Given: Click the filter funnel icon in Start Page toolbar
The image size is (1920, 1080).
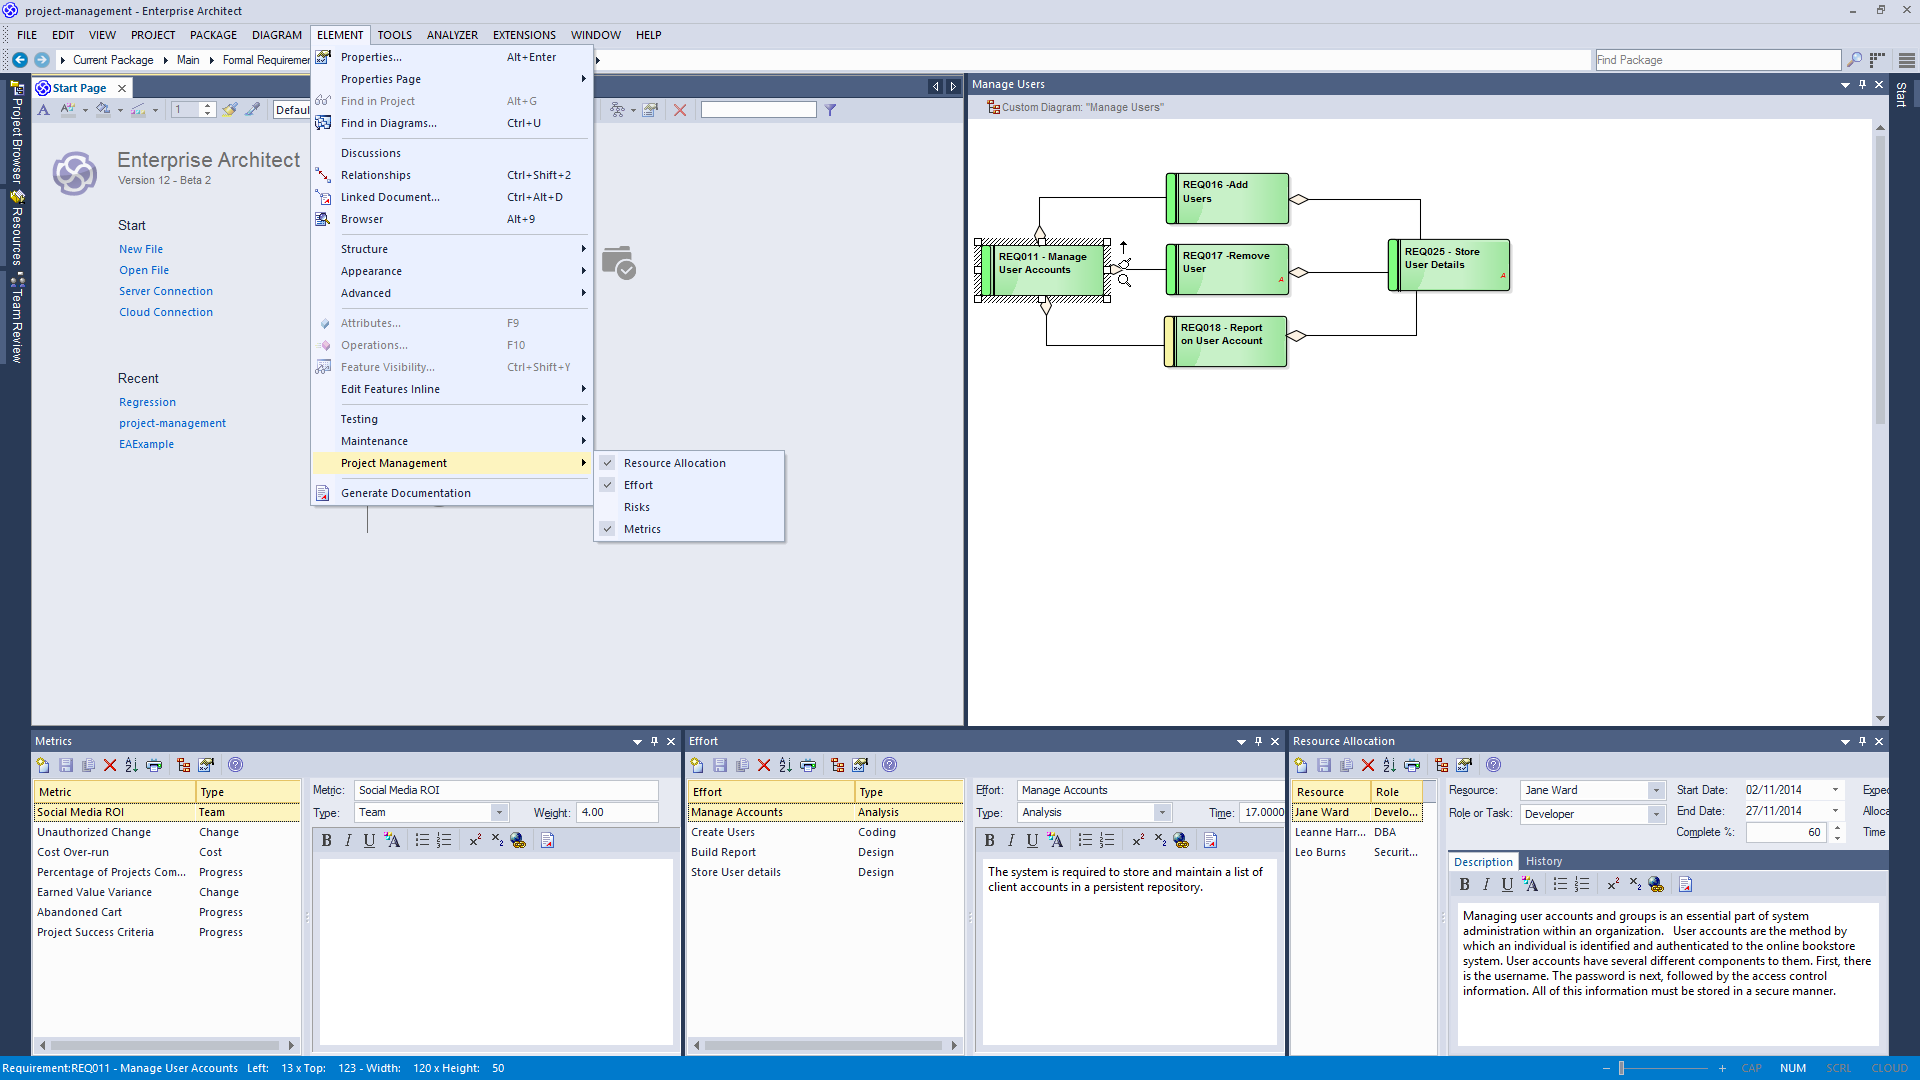Looking at the screenshot, I should pyautogui.click(x=830, y=110).
